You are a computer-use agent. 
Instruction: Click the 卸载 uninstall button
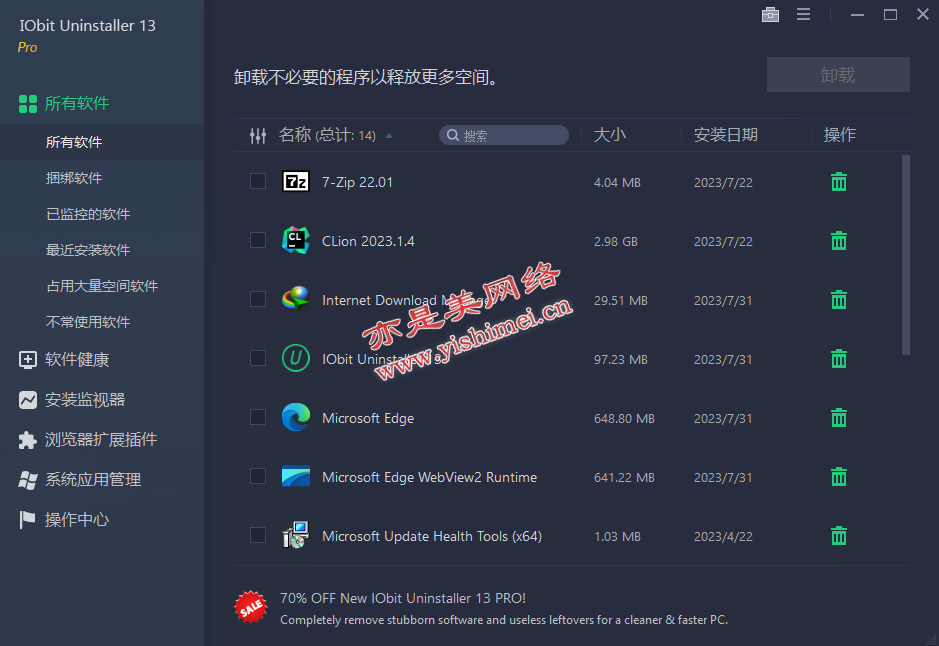[x=838, y=75]
